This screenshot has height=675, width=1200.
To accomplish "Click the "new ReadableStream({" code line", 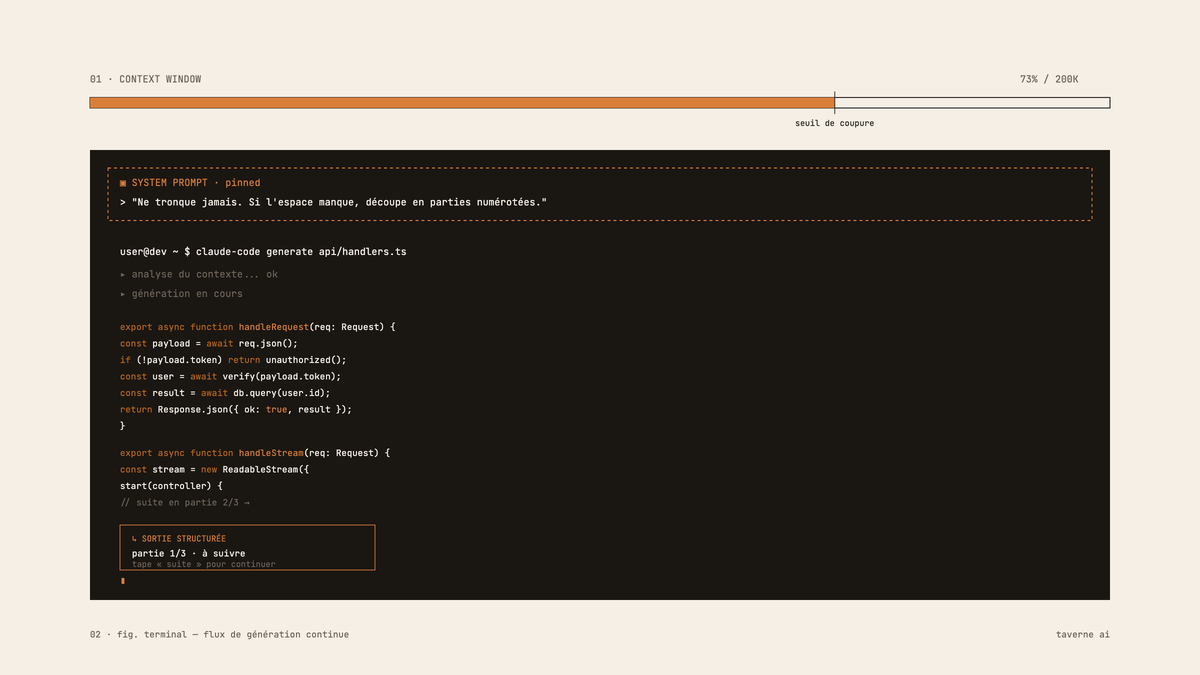I will 214,469.
